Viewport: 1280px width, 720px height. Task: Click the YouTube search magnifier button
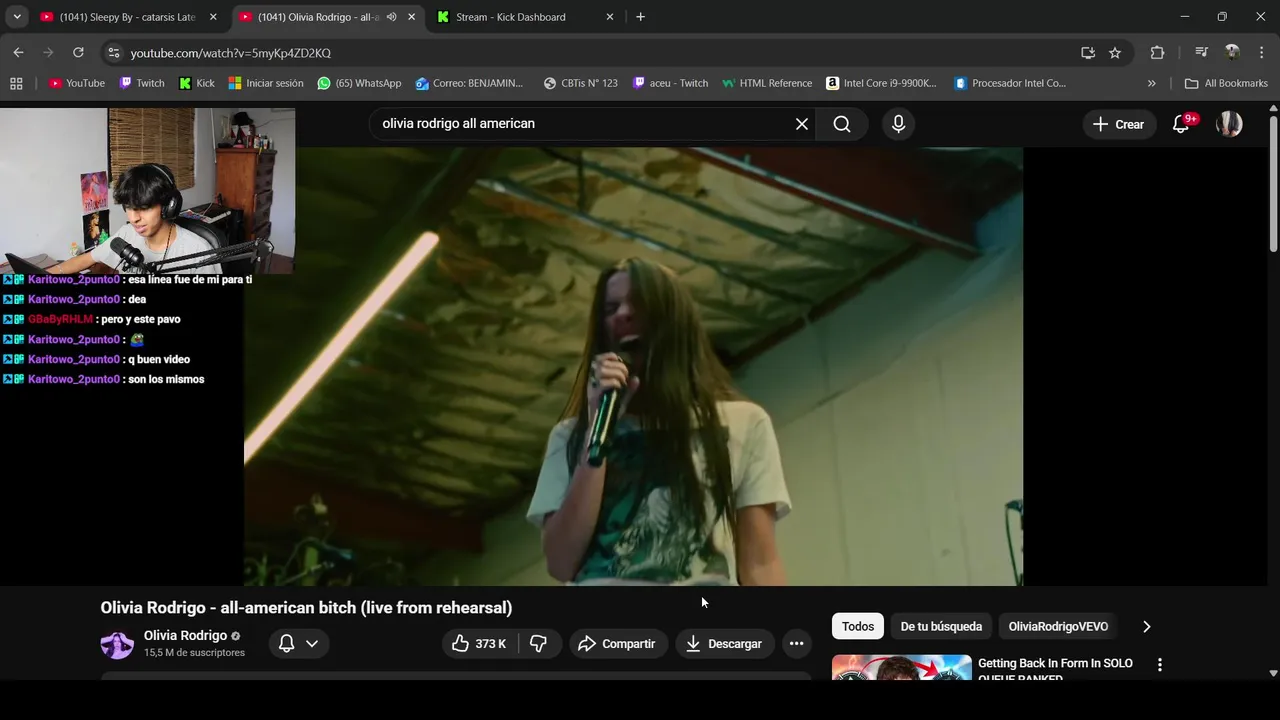pos(842,124)
